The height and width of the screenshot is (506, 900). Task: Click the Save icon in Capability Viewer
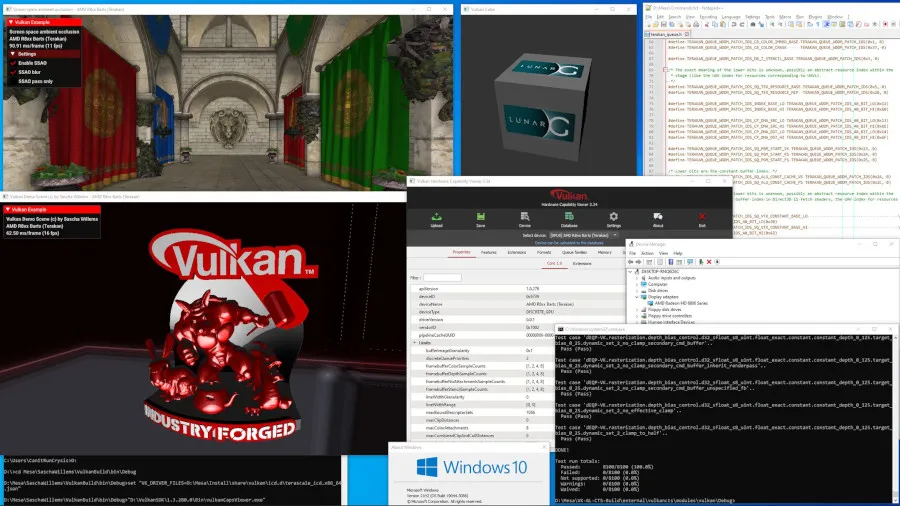point(480,217)
